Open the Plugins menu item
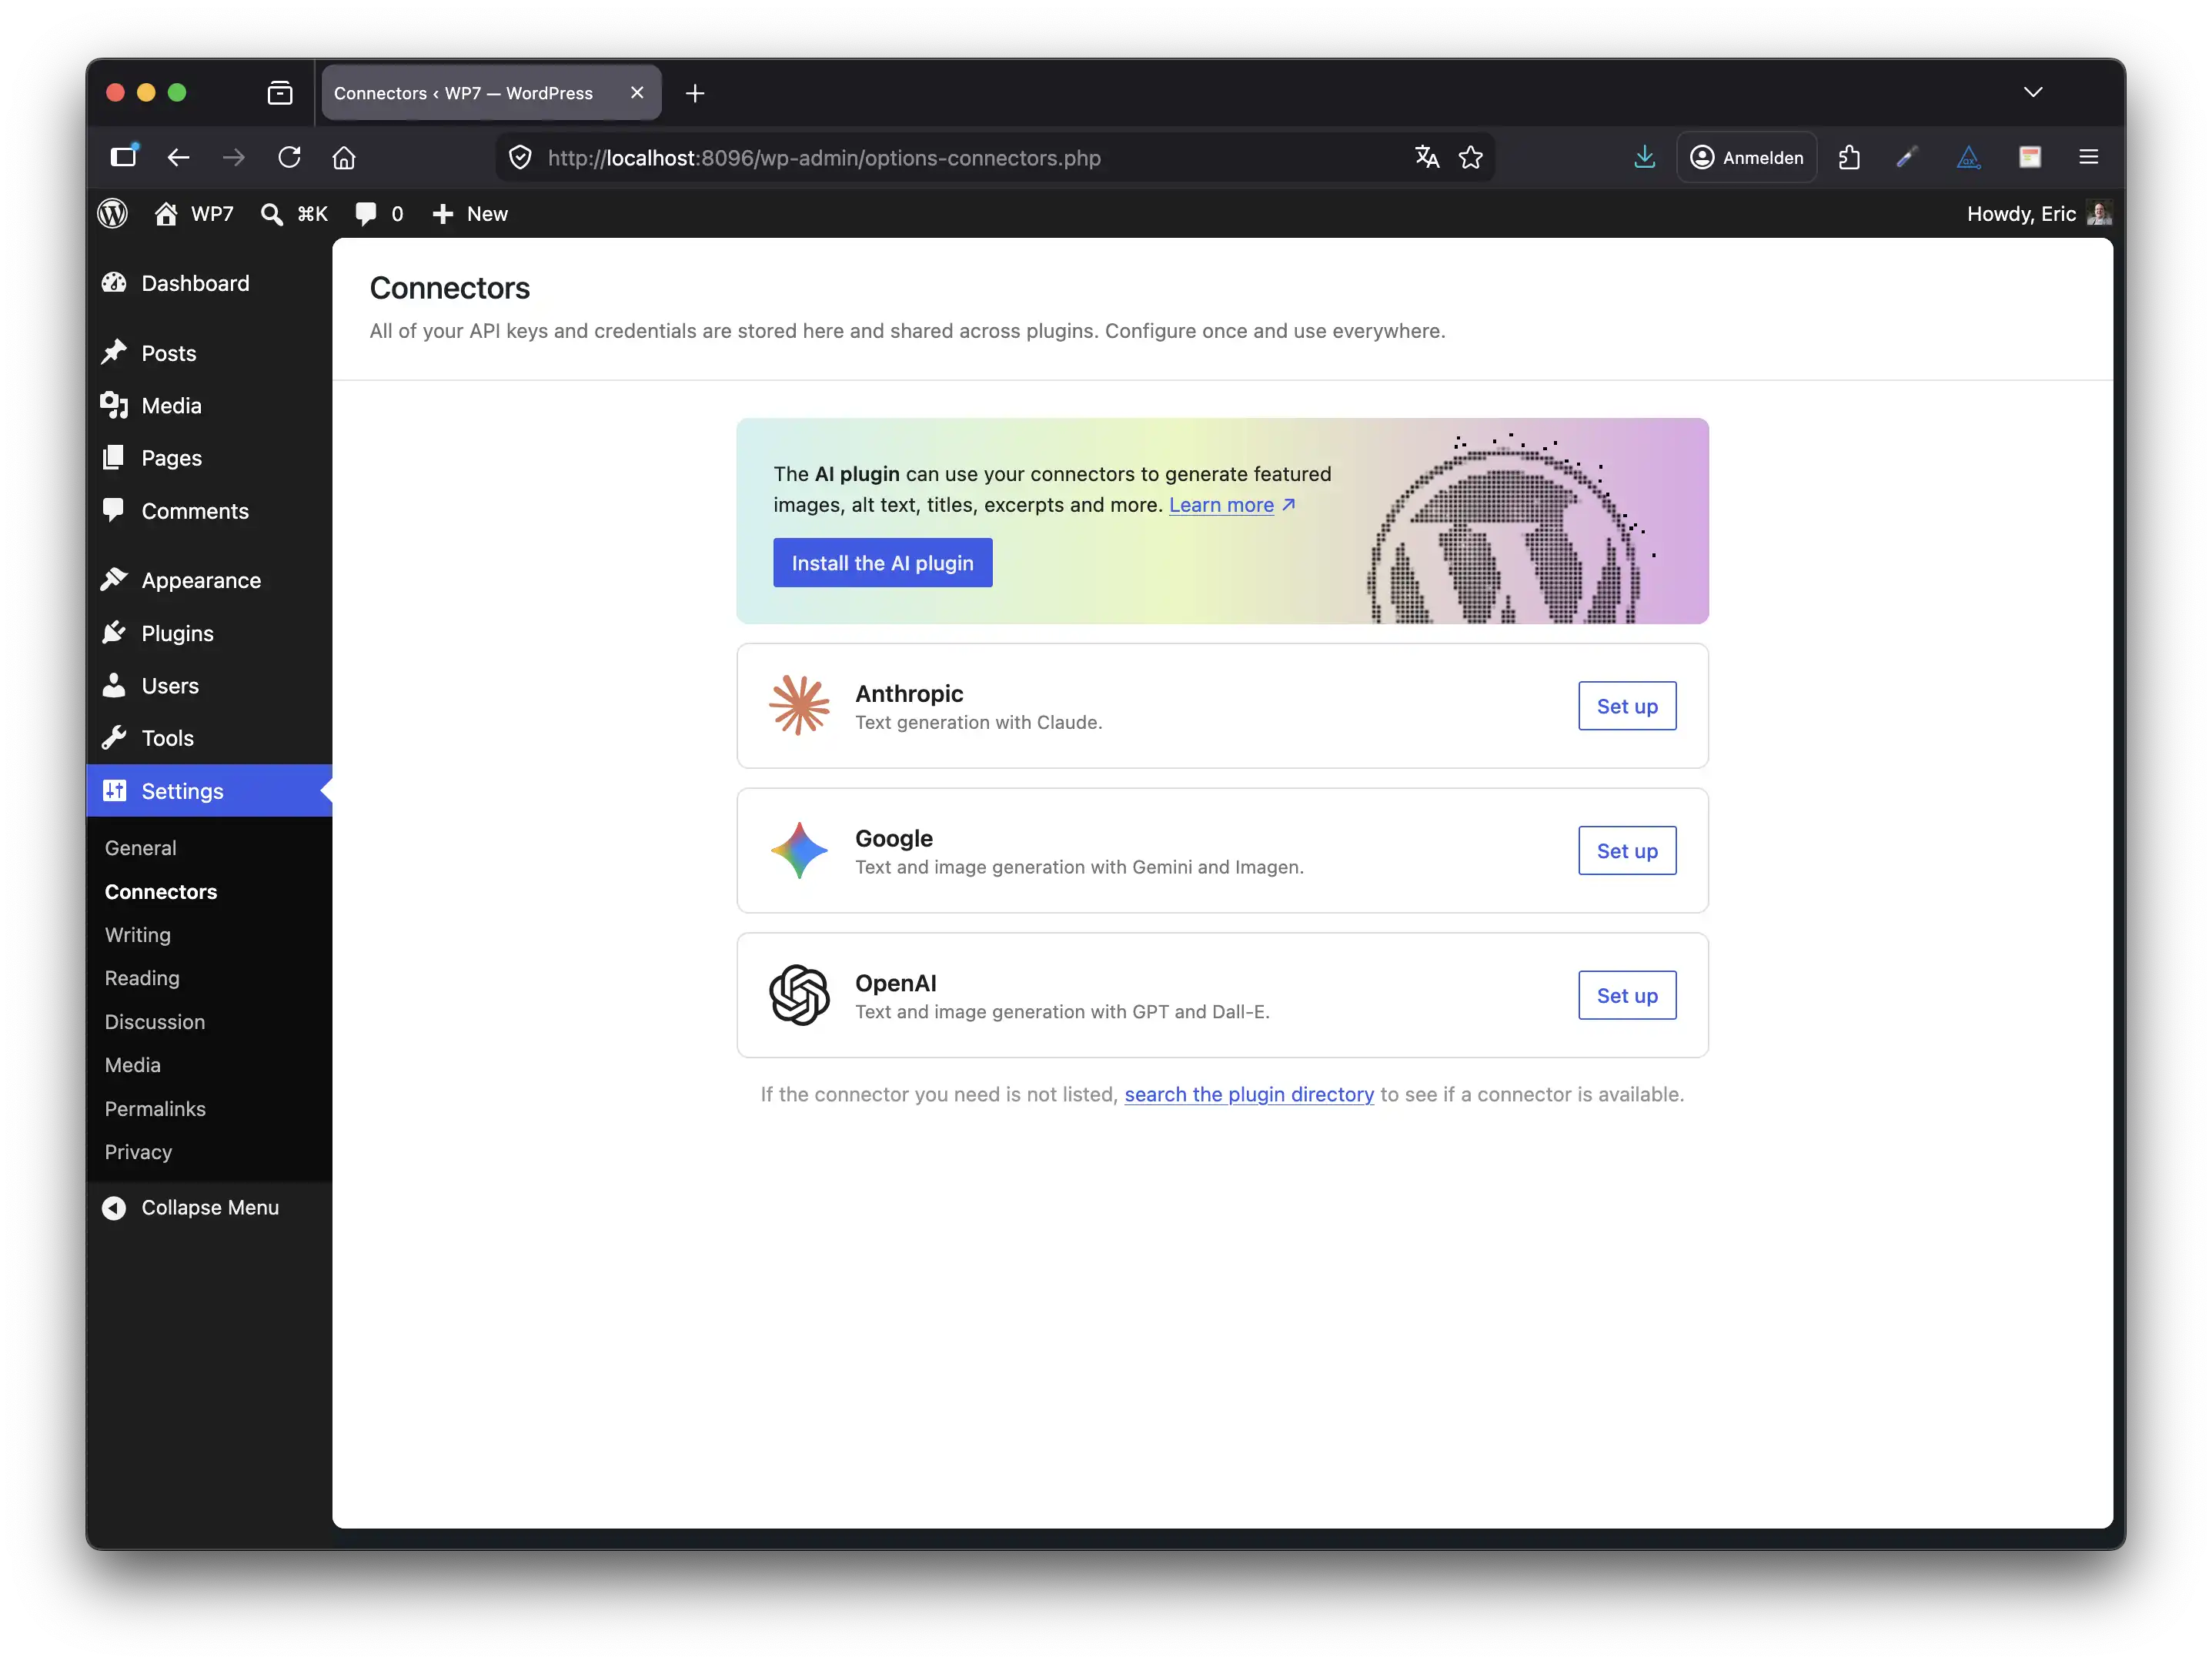Viewport: 2212px width, 1664px height. [x=177, y=633]
